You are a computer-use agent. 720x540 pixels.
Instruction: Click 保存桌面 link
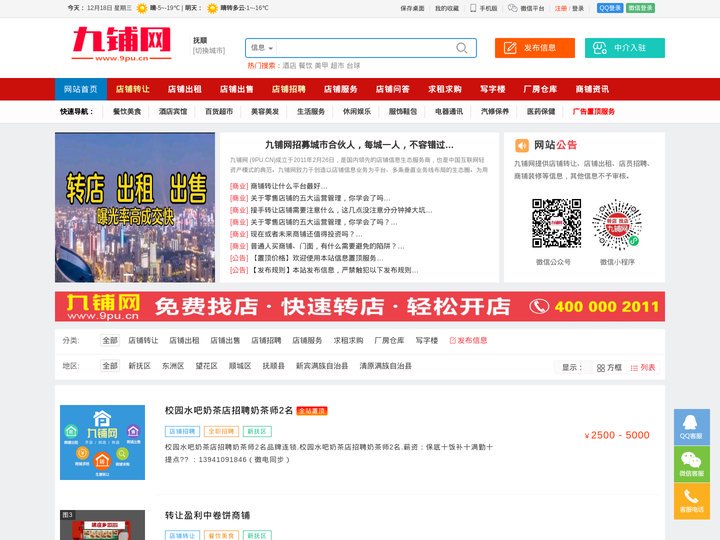pos(412,8)
